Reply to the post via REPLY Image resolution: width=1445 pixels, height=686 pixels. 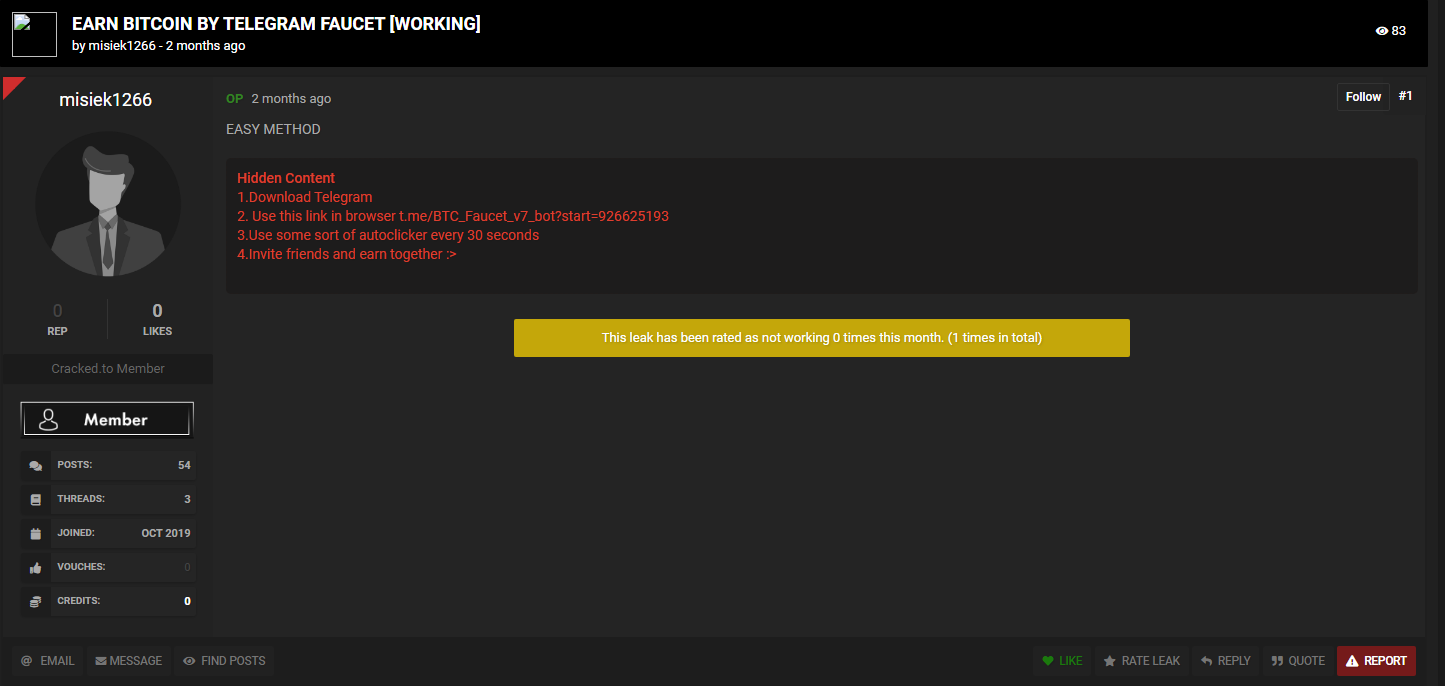(x=1225, y=661)
